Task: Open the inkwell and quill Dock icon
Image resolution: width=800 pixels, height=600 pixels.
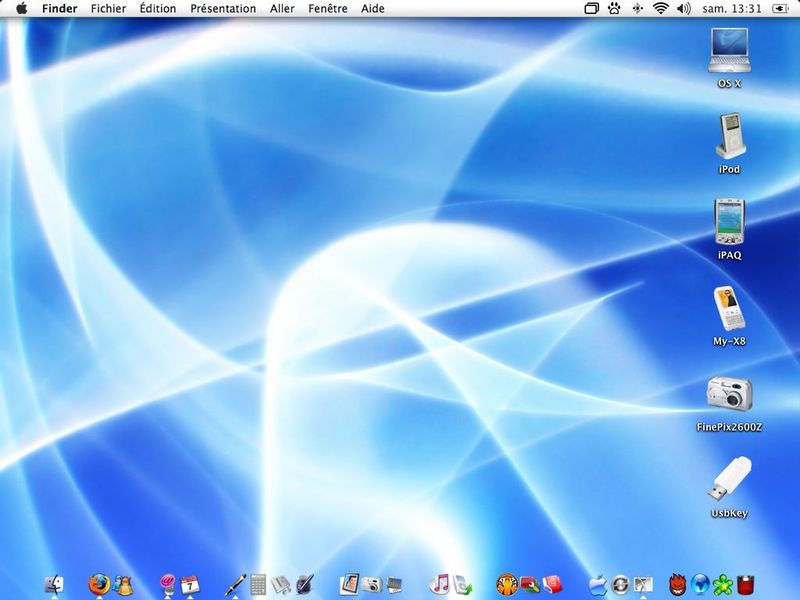Action: click(x=304, y=585)
